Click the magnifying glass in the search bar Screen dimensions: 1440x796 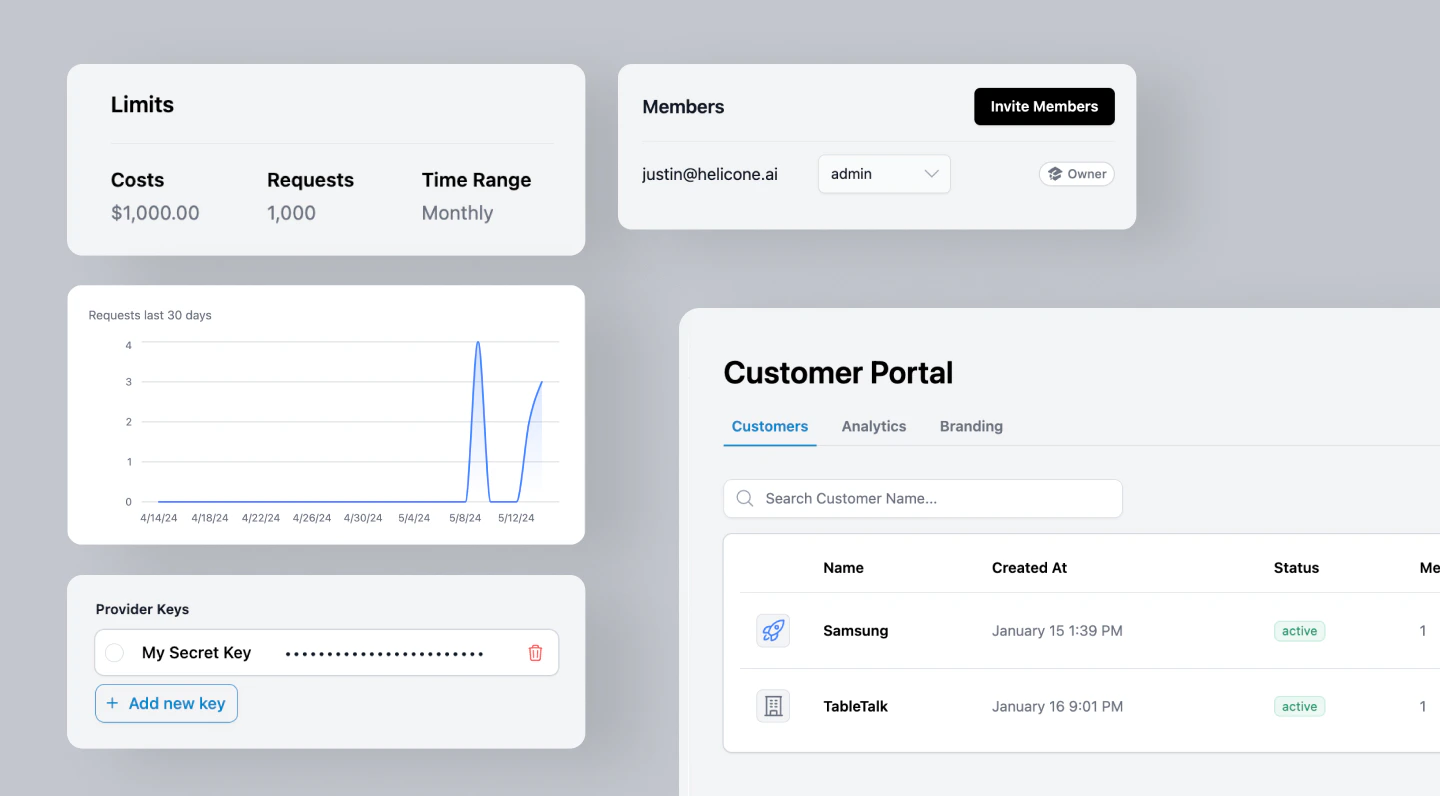[744, 498]
